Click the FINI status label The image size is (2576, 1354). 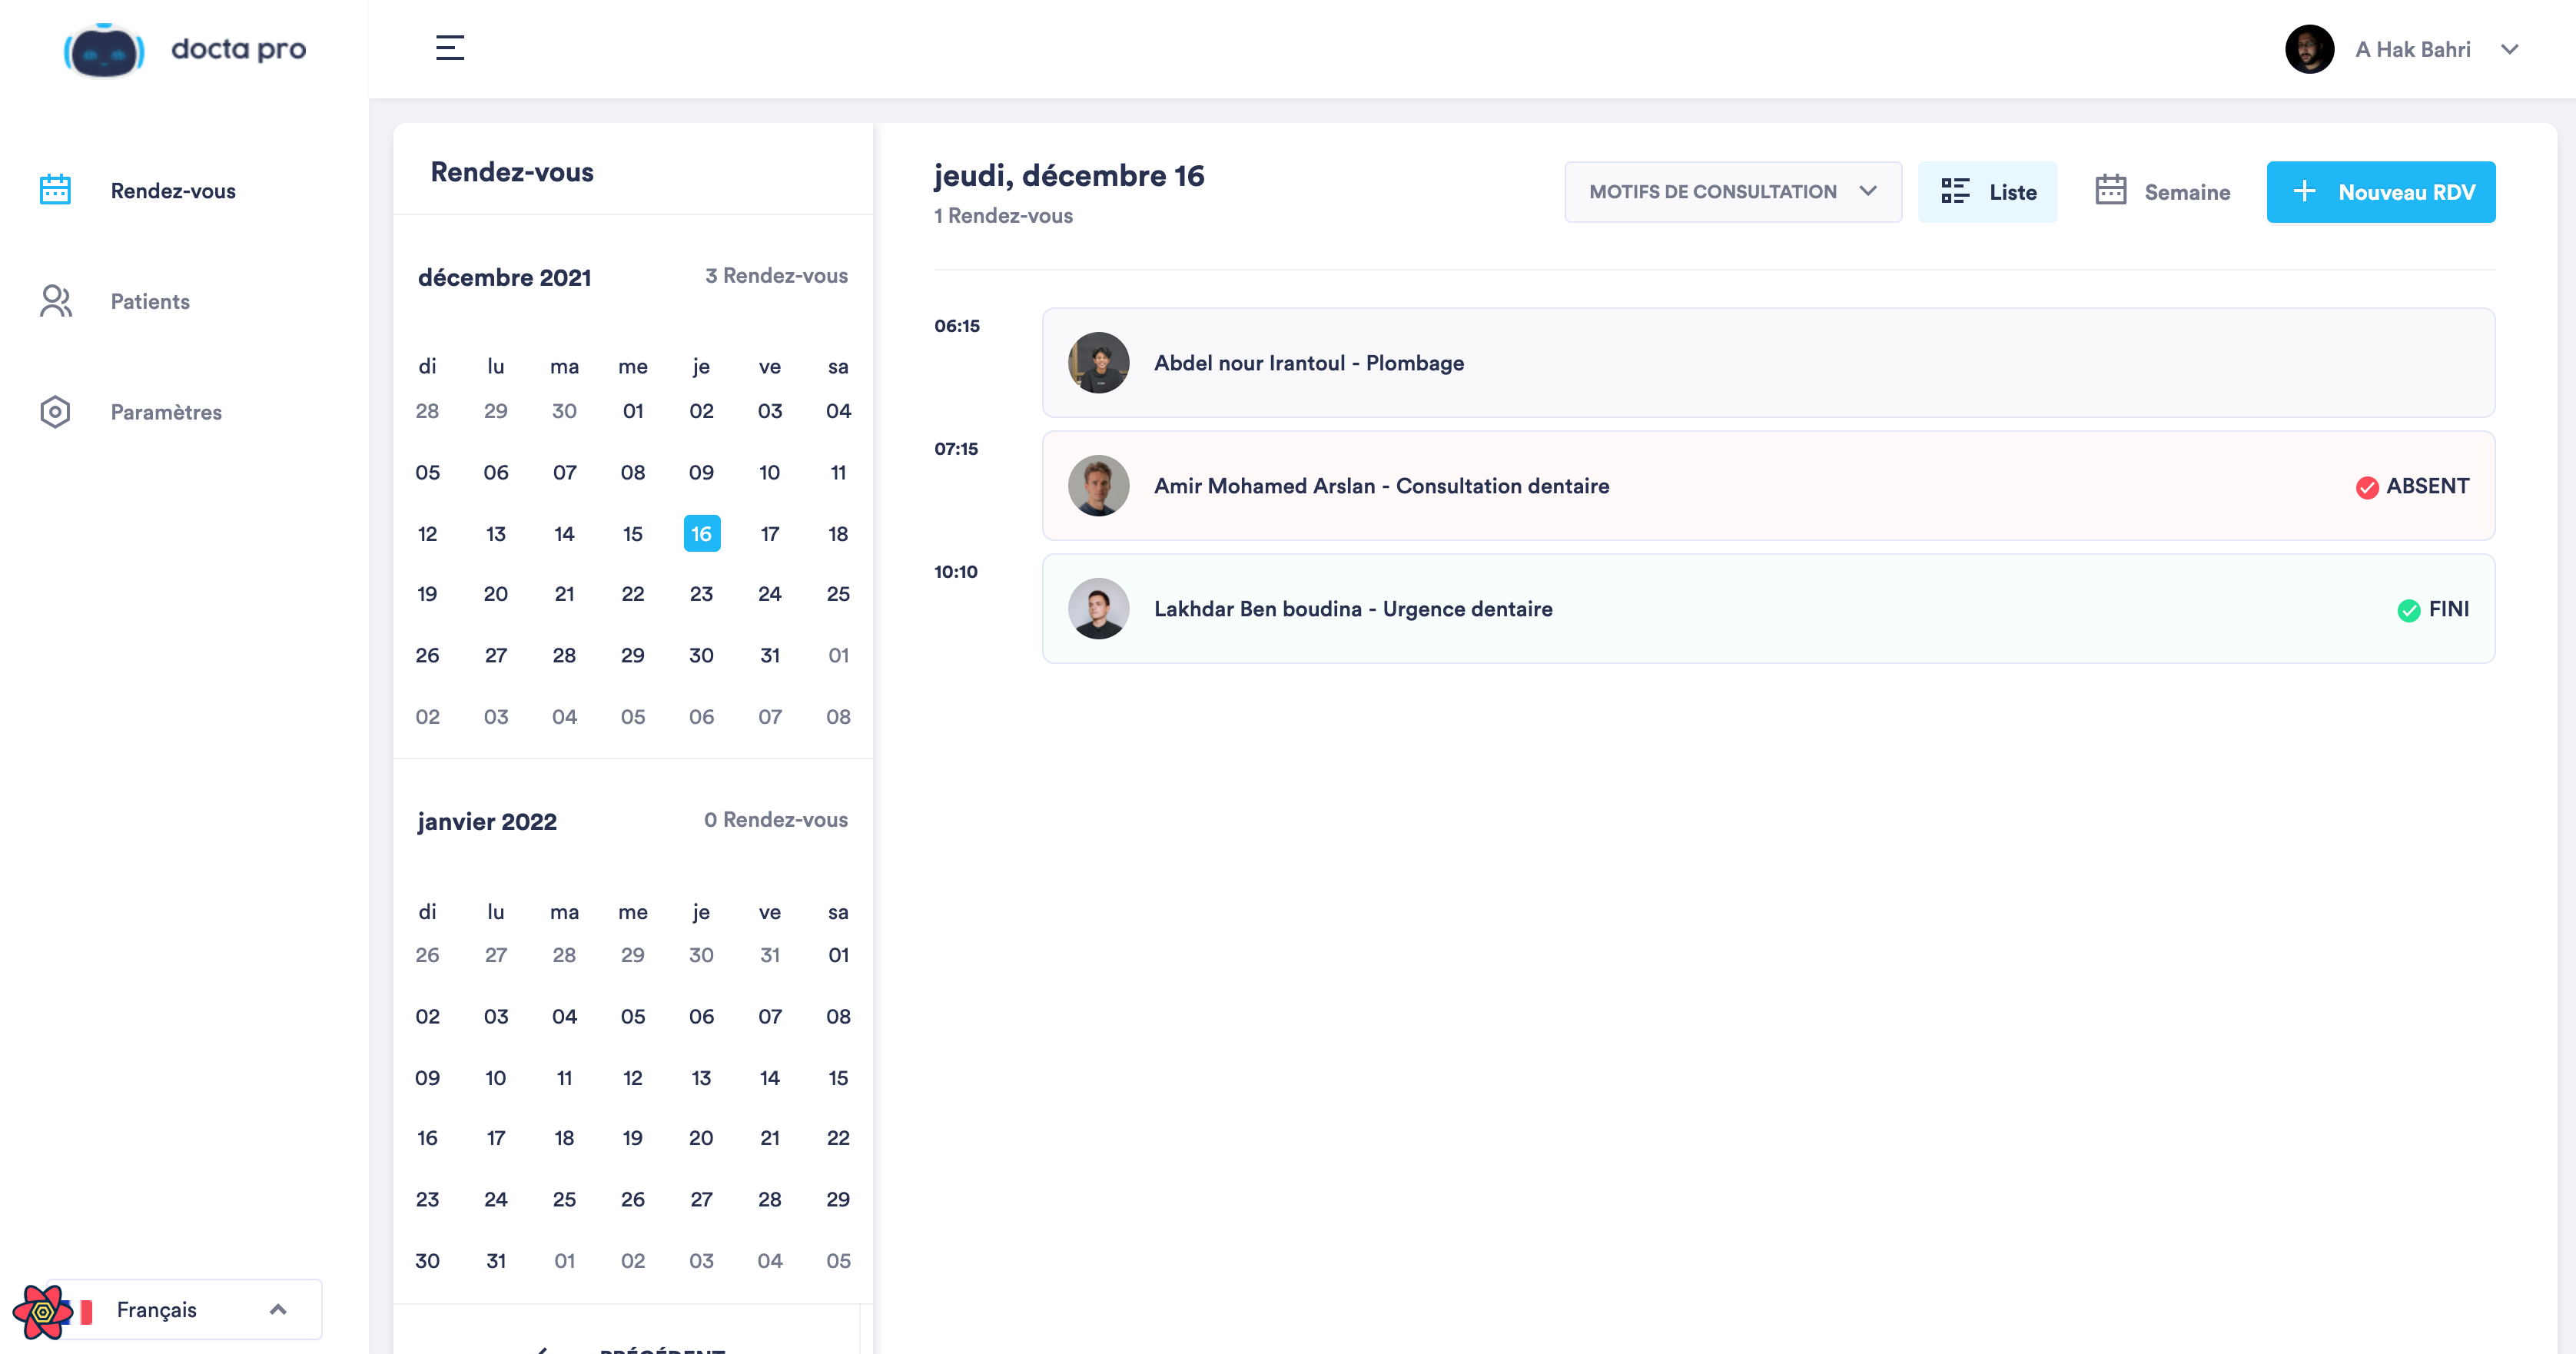(2448, 609)
